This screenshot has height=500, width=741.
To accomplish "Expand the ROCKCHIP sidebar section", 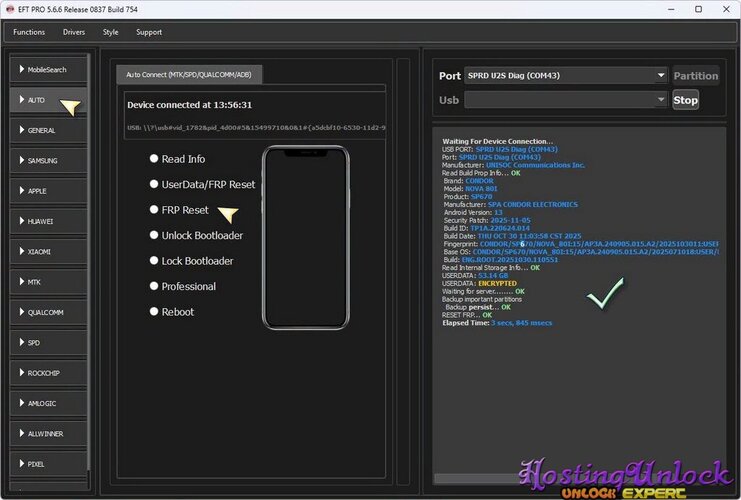I will tap(48, 373).
